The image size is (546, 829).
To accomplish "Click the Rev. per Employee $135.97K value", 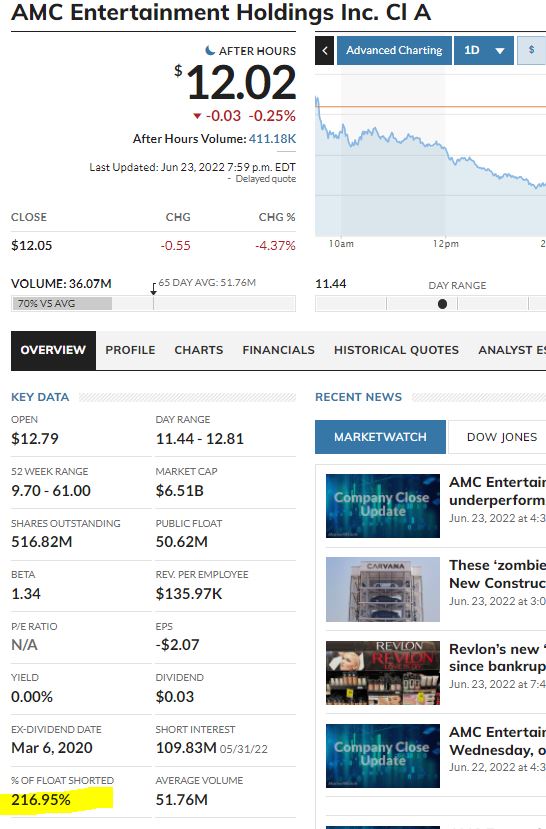I will [x=189, y=594].
